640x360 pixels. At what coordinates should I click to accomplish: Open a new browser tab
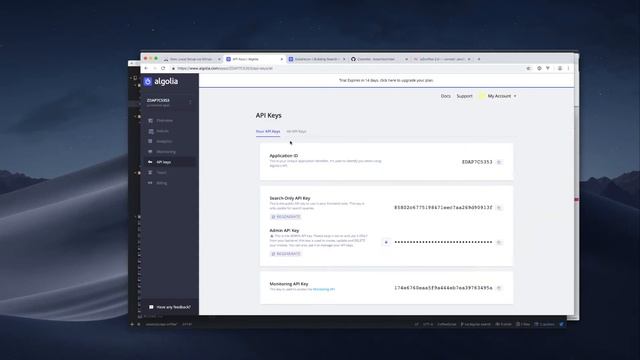coord(479,59)
